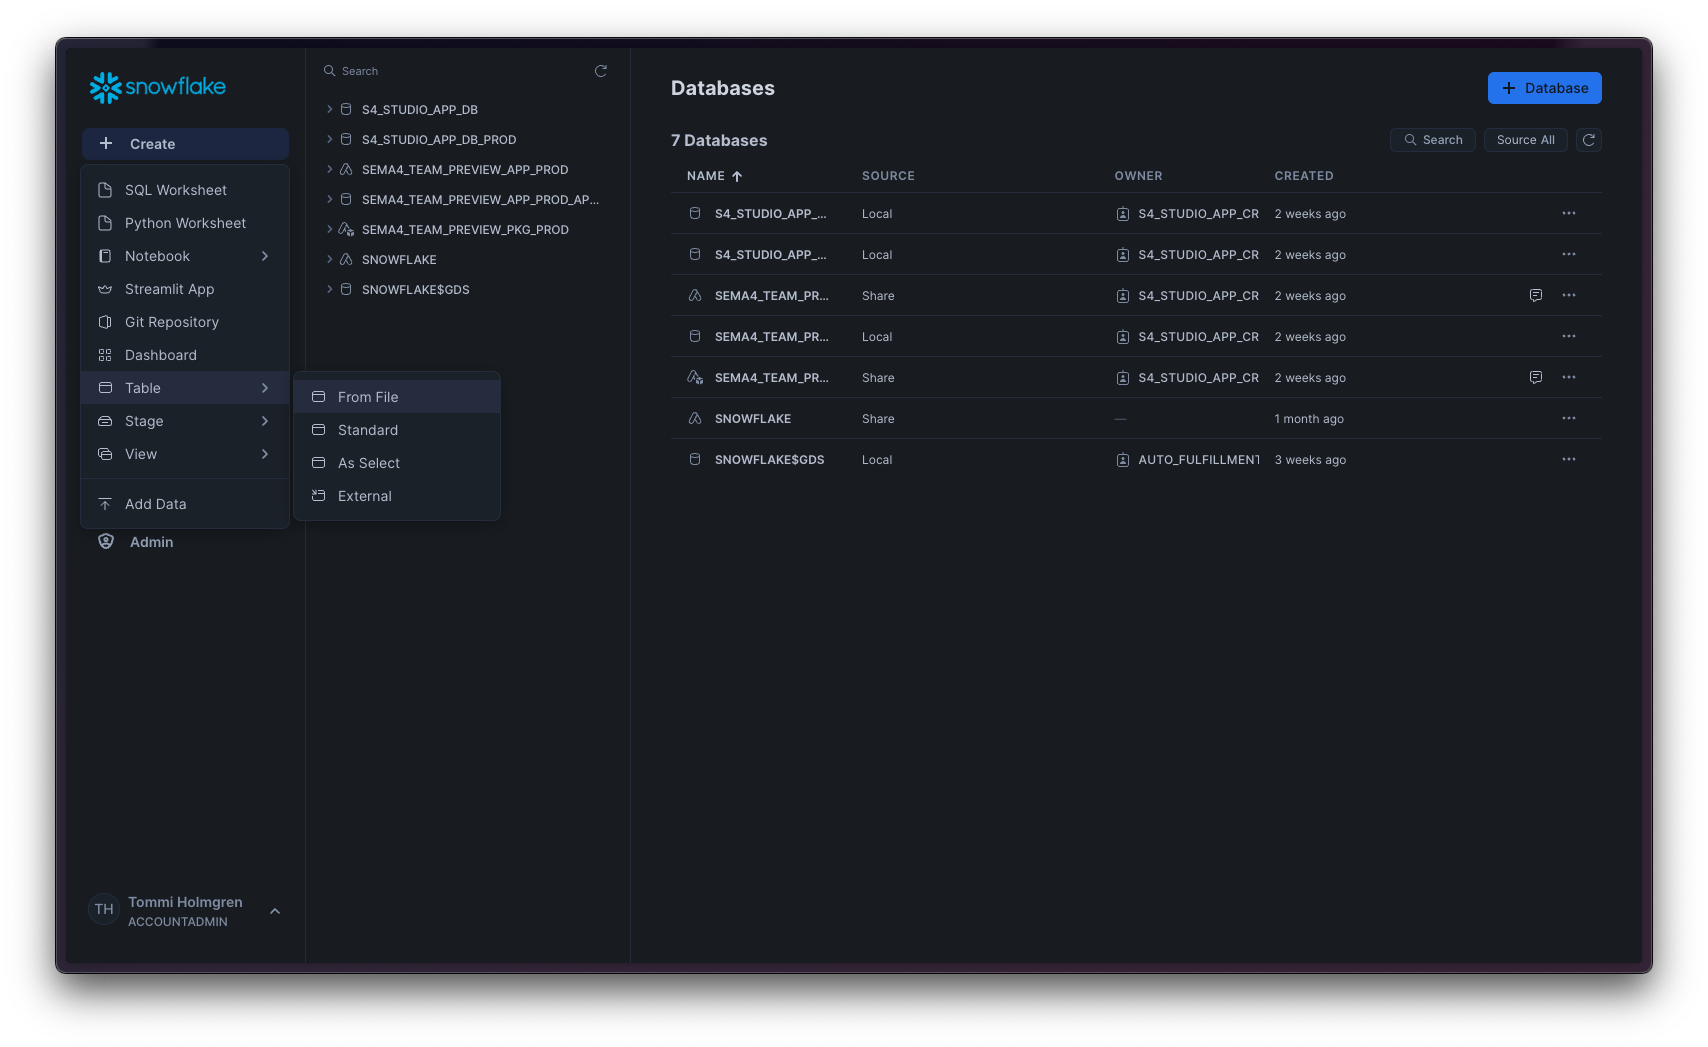This screenshot has width=1708, height=1047.
Task: Click the '7 Databases' heading
Action: [719, 141]
